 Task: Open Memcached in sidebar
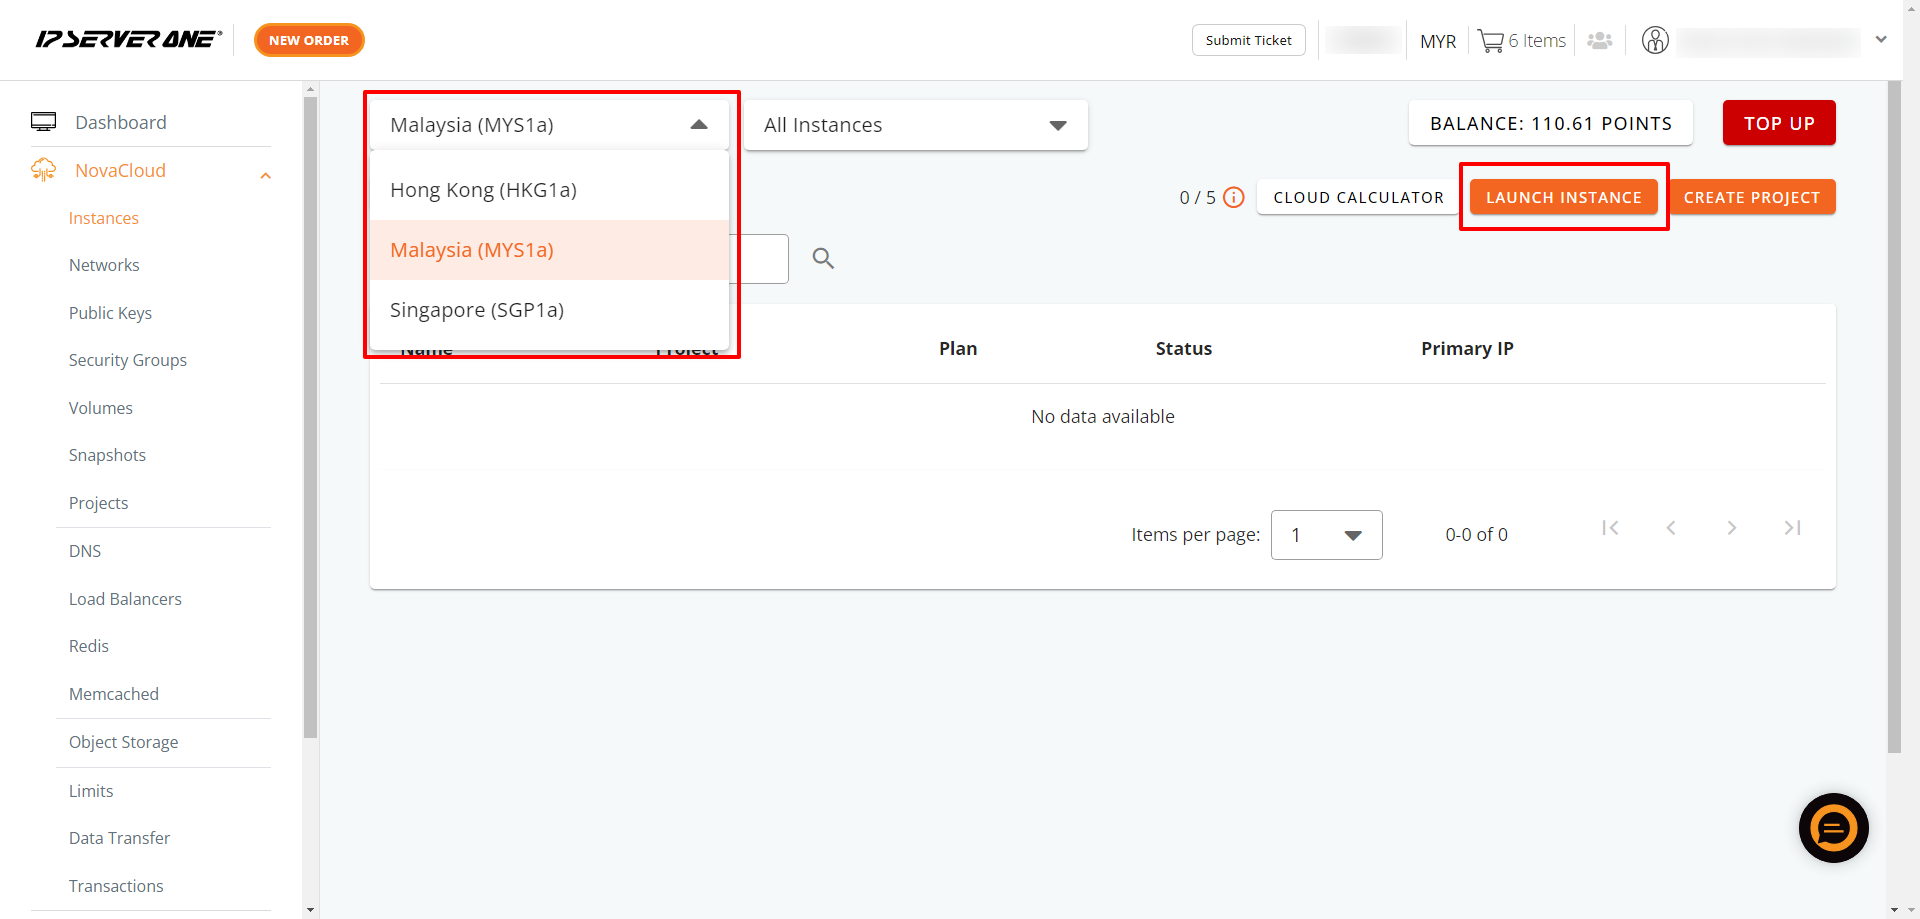coord(114,694)
